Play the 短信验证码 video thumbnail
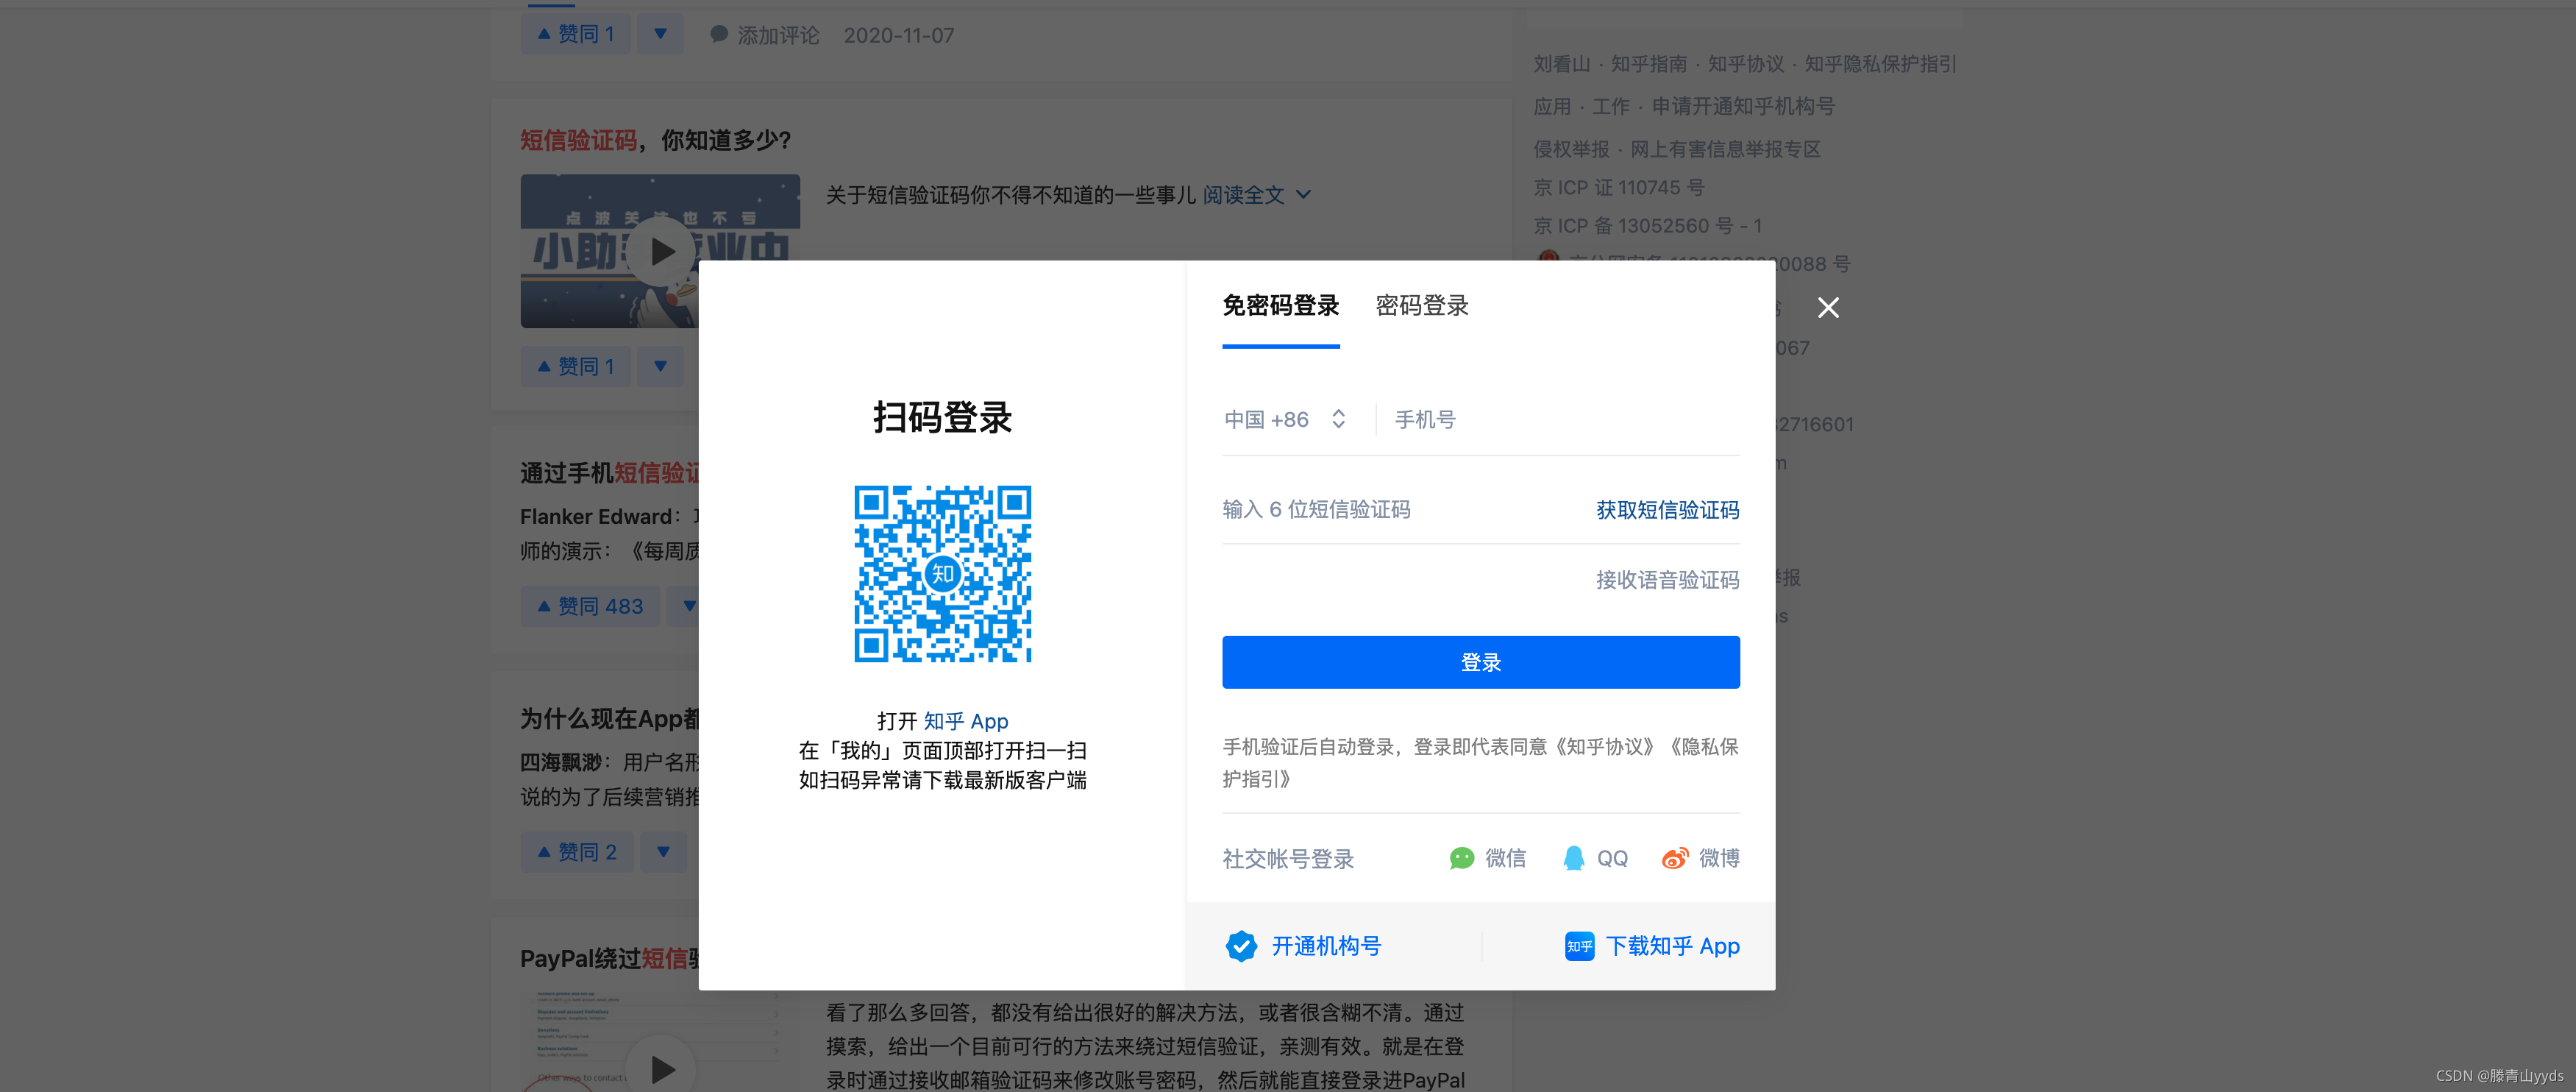 click(660, 252)
